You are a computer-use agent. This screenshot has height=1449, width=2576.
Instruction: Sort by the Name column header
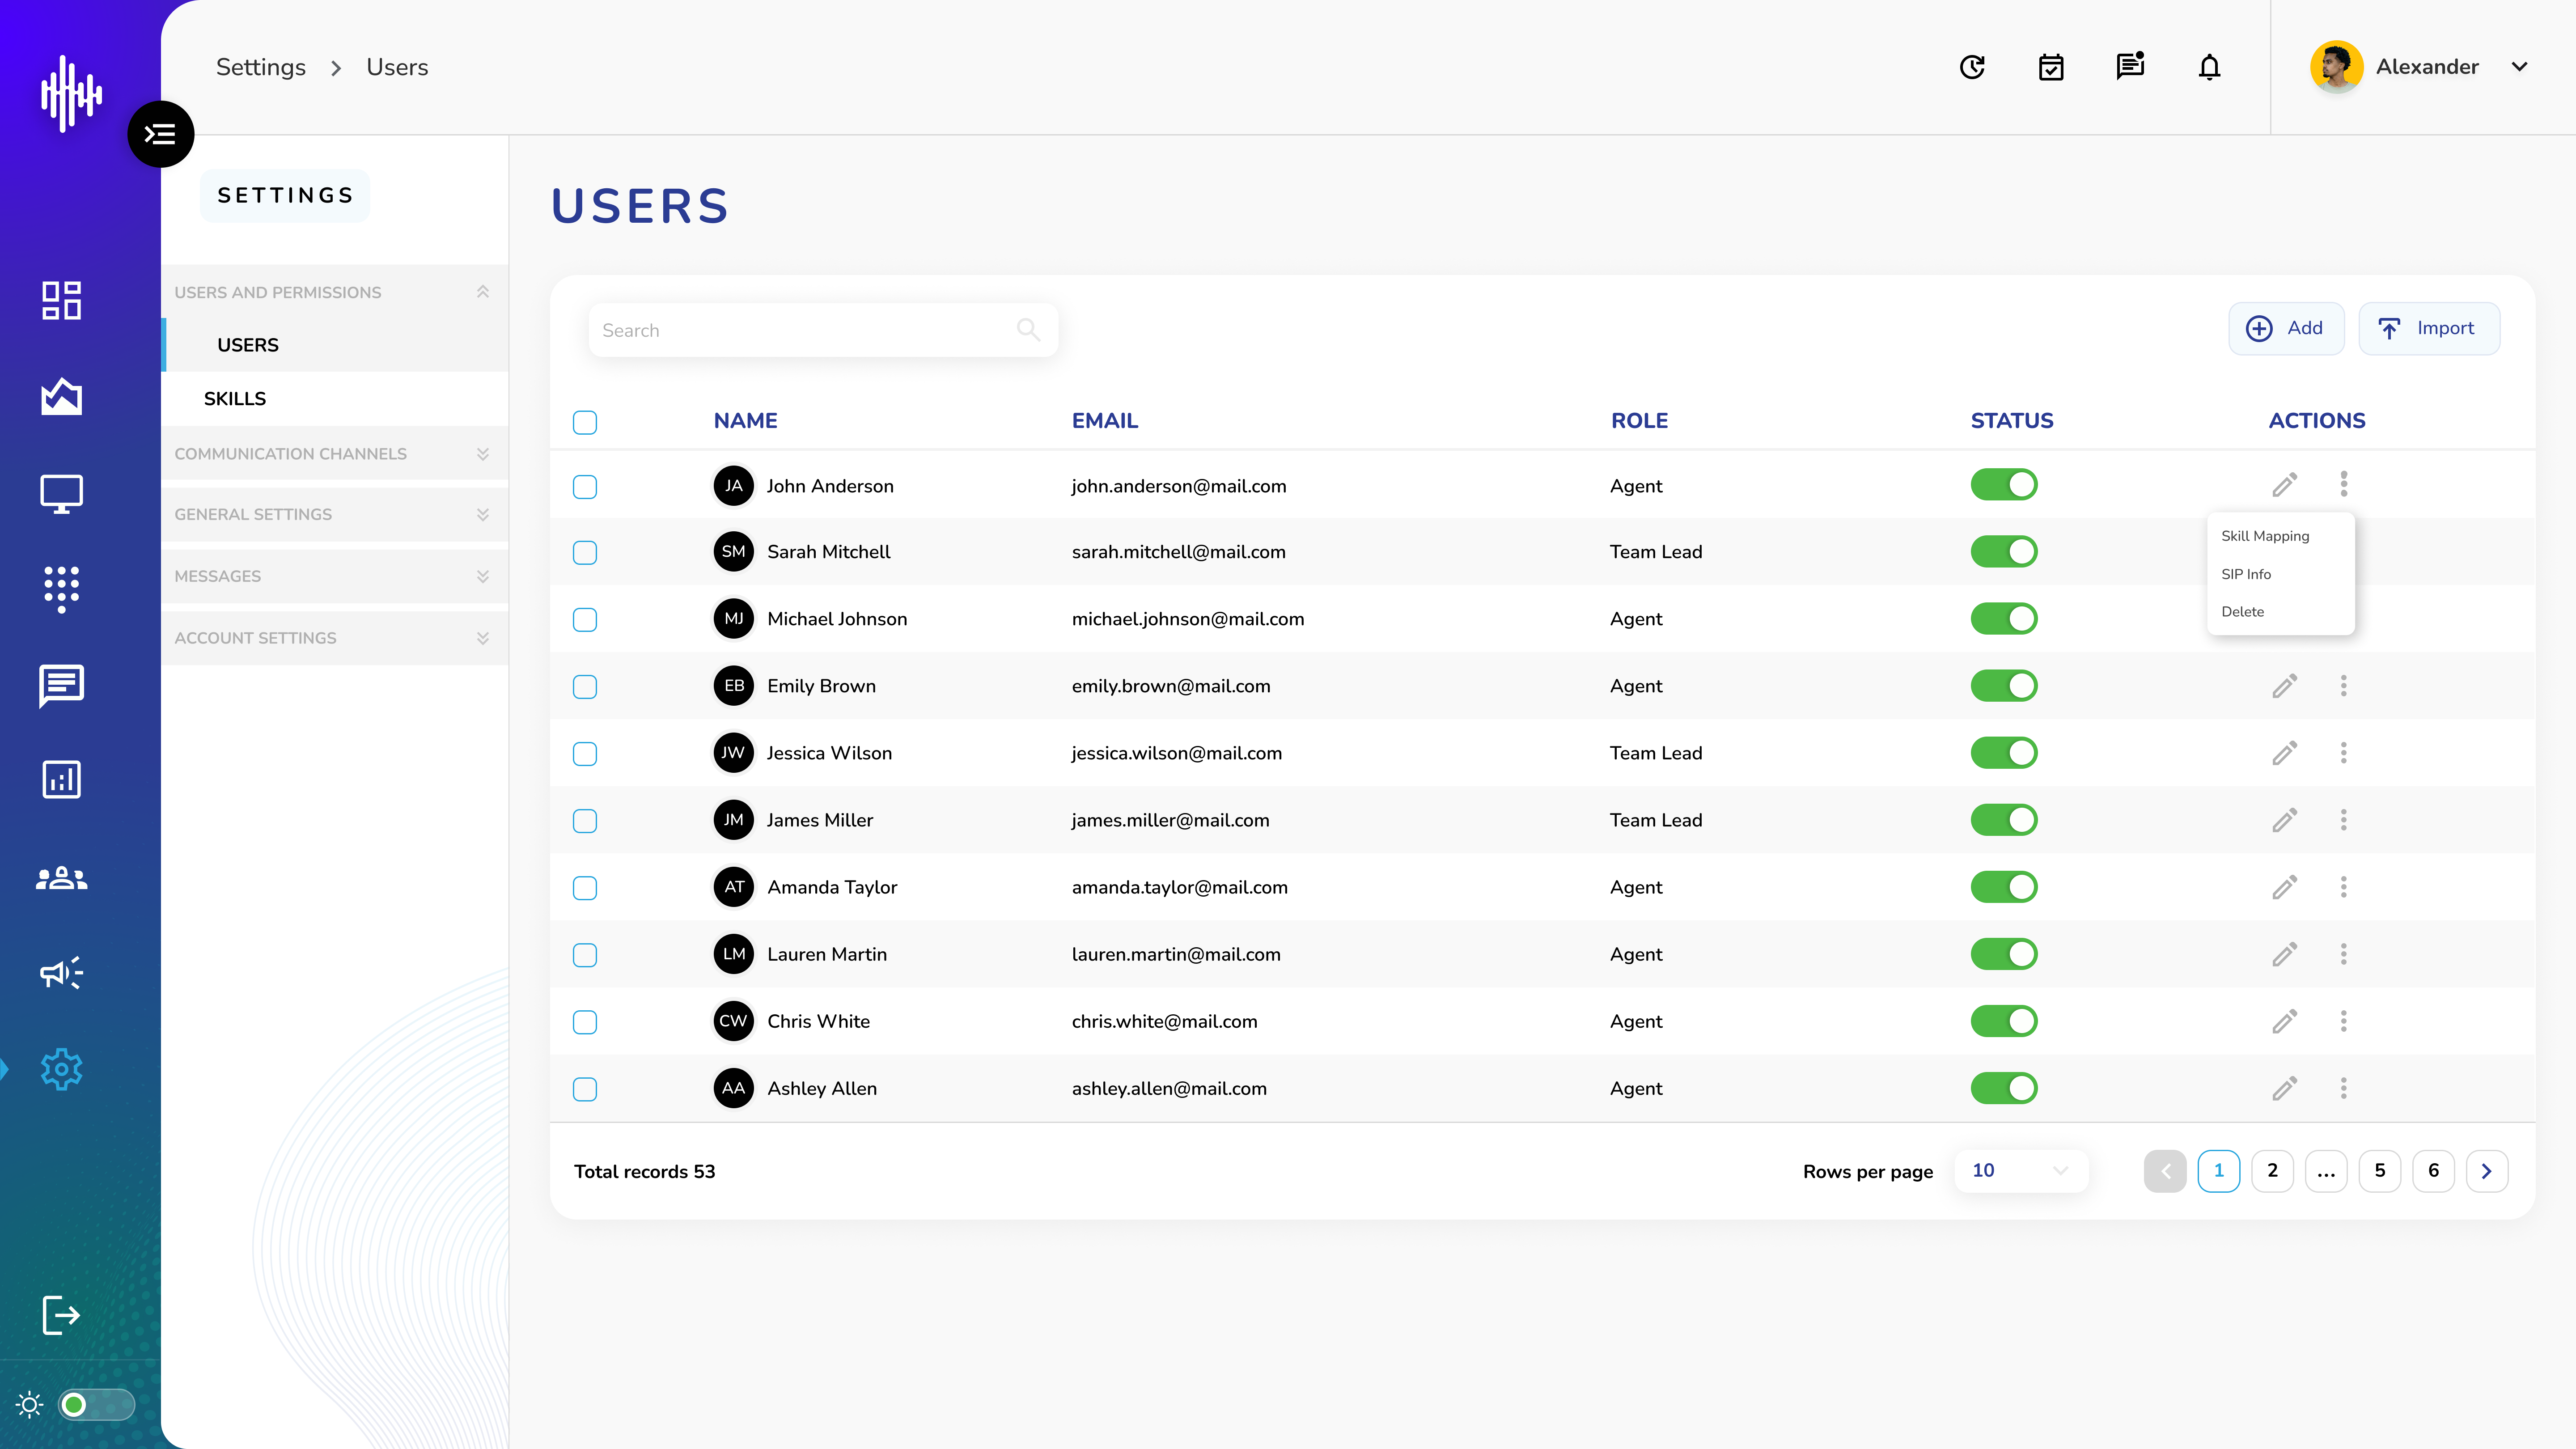point(745,421)
